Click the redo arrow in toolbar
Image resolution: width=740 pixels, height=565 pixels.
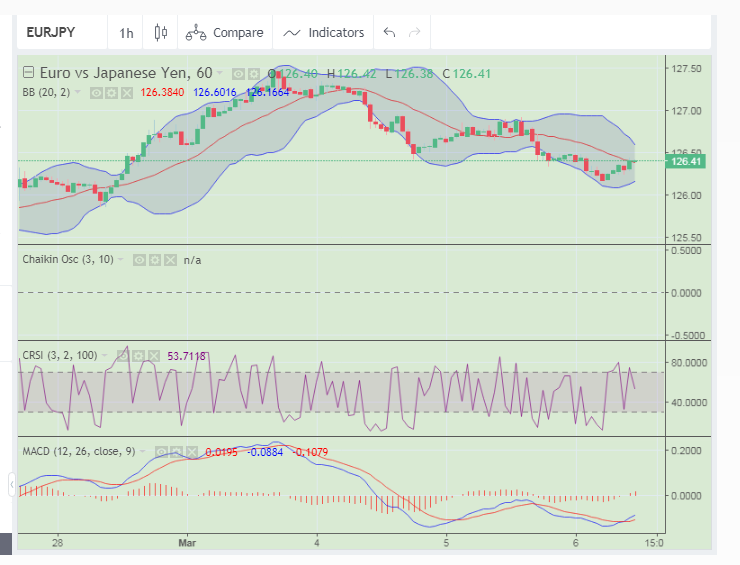pyautogui.click(x=414, y=33)
